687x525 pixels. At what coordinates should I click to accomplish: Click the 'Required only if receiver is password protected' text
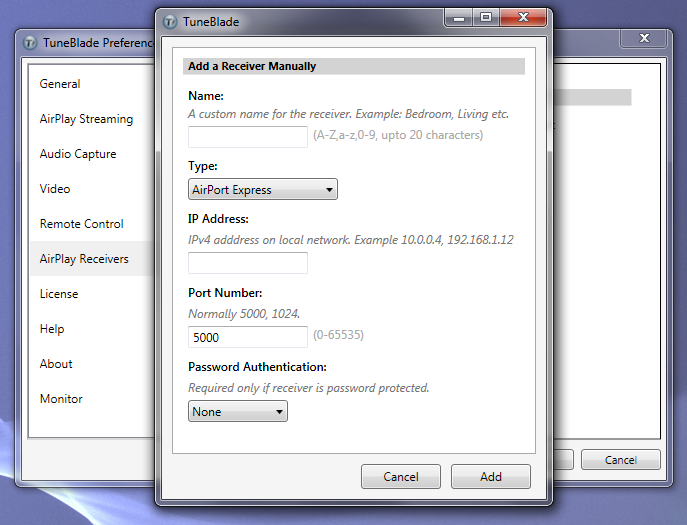pyautogui.click(x=308, y=388)
